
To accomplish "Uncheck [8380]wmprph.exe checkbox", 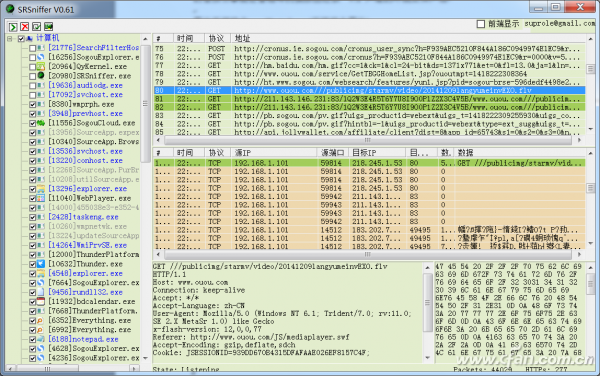I will (x=33, y=104).
